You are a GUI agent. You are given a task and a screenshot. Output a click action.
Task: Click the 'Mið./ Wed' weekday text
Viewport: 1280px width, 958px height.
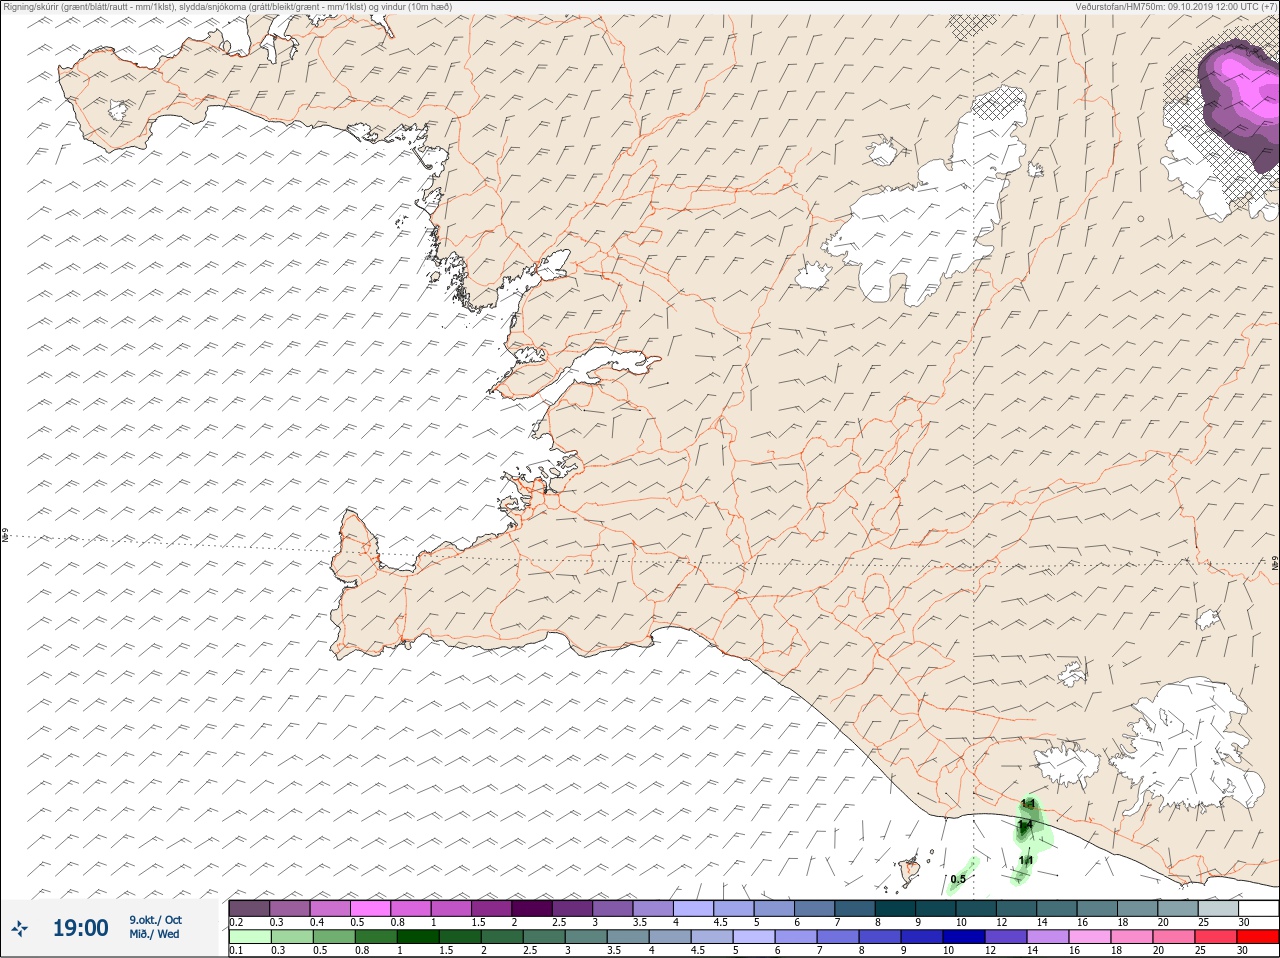pyautogui.click(x=154, y=934)
